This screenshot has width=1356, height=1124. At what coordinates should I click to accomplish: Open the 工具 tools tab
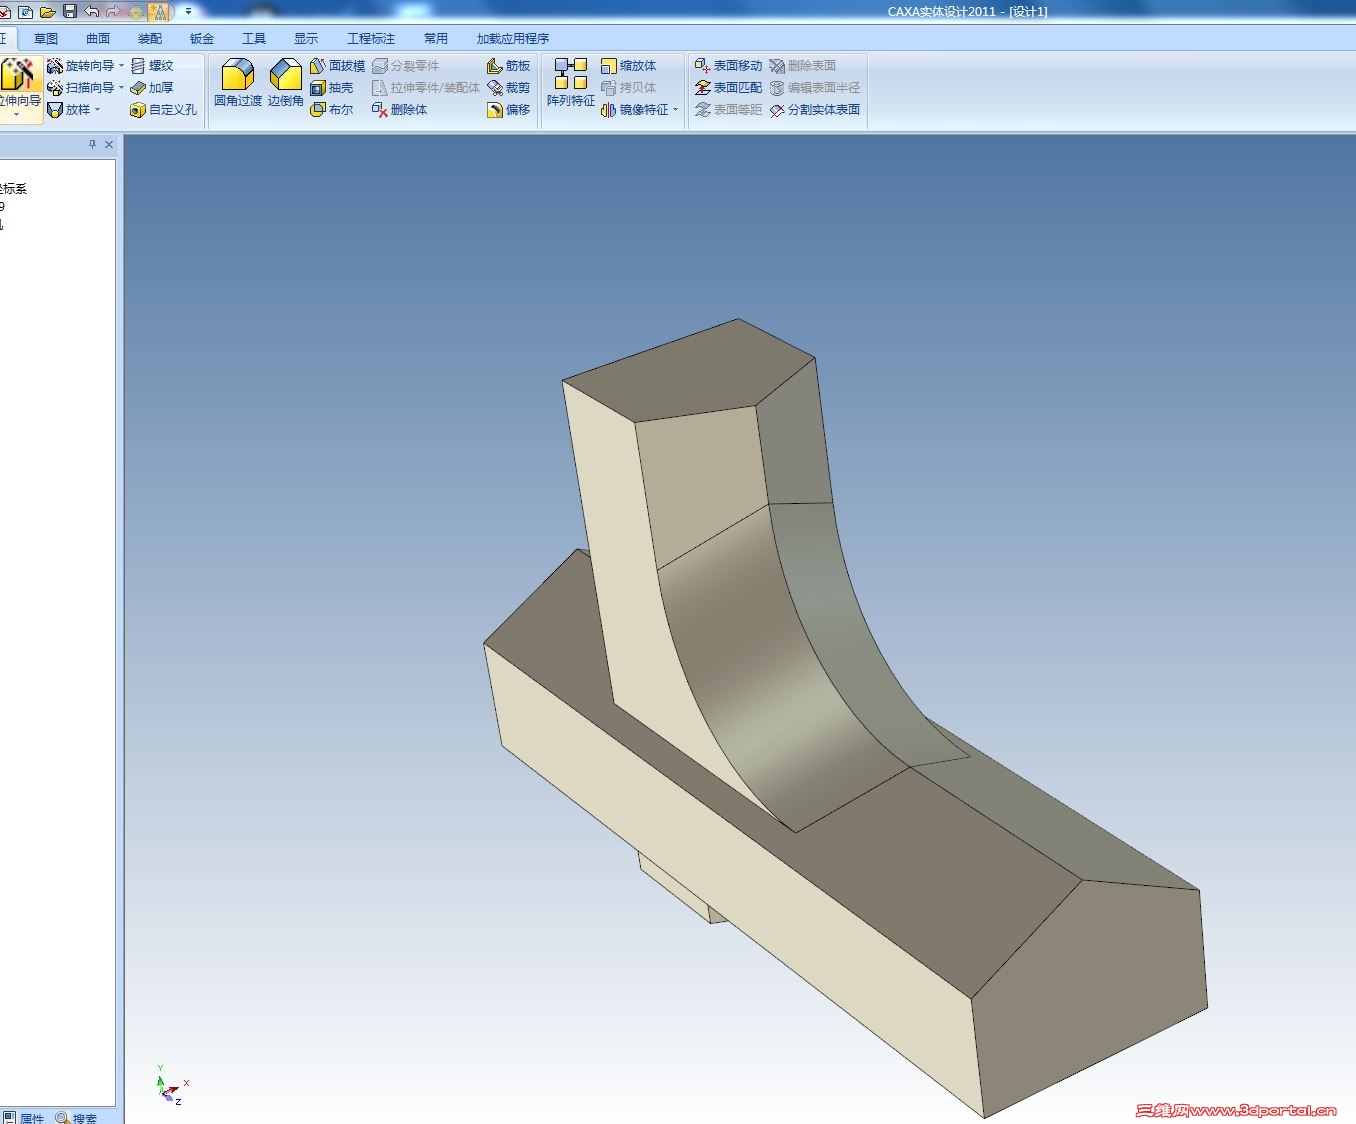coord(254,39)
